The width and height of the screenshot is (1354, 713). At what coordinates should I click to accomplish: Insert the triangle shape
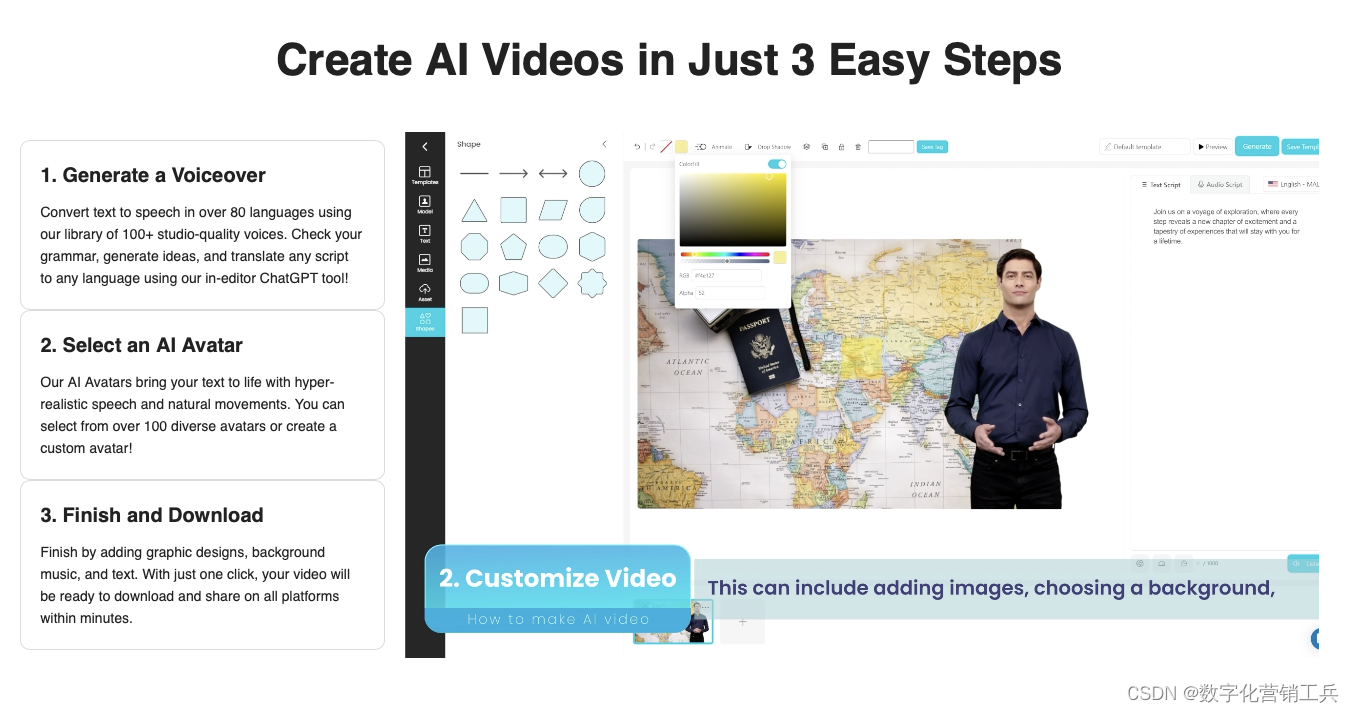pos(474,210)
